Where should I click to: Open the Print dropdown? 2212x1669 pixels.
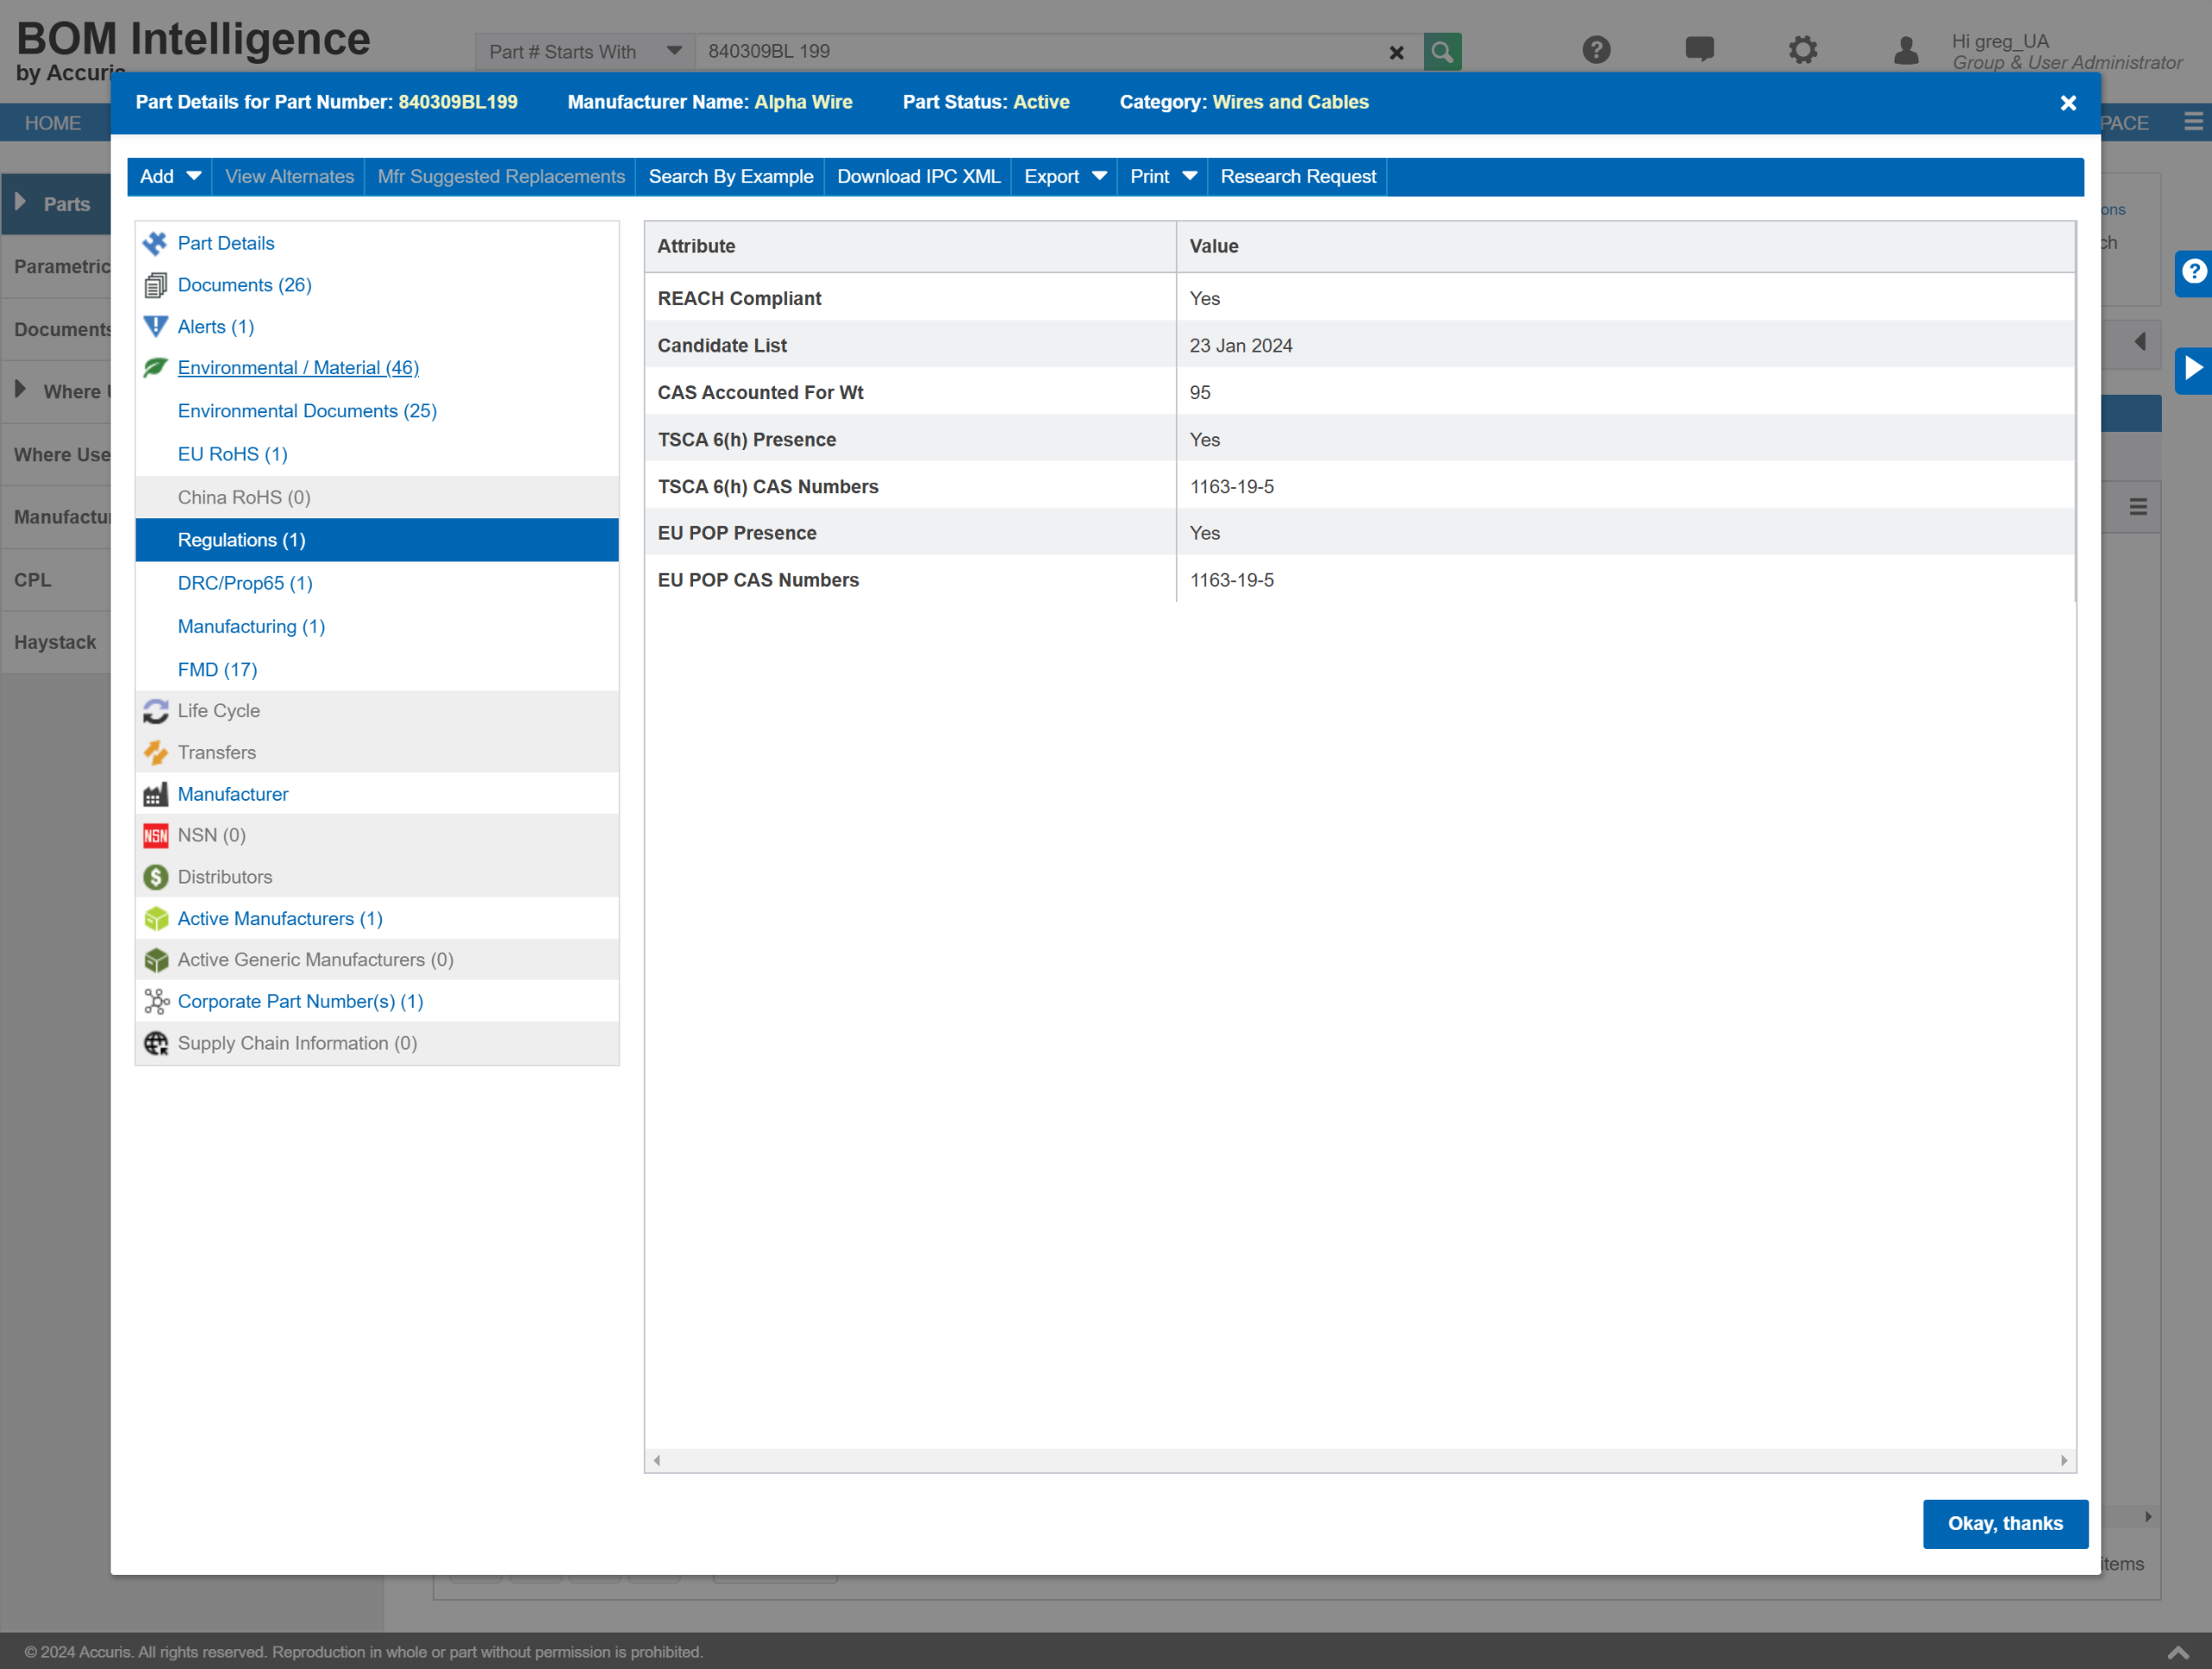pyautogui.click(x=1163, y=177)
